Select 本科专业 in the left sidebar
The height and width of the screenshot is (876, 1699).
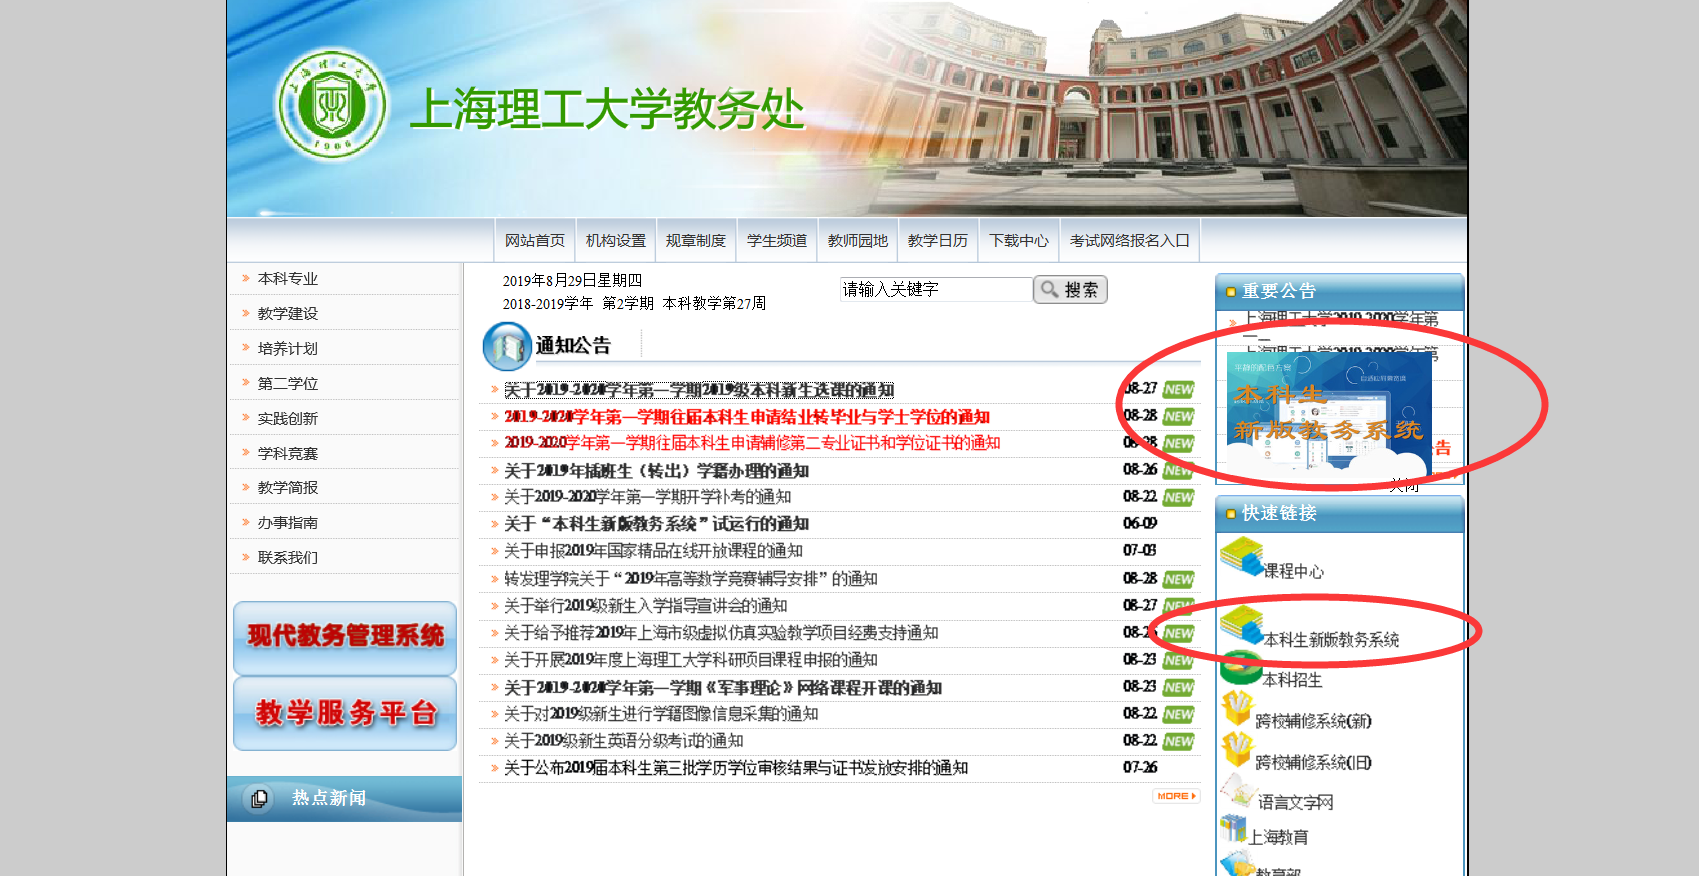pos(288,279)
